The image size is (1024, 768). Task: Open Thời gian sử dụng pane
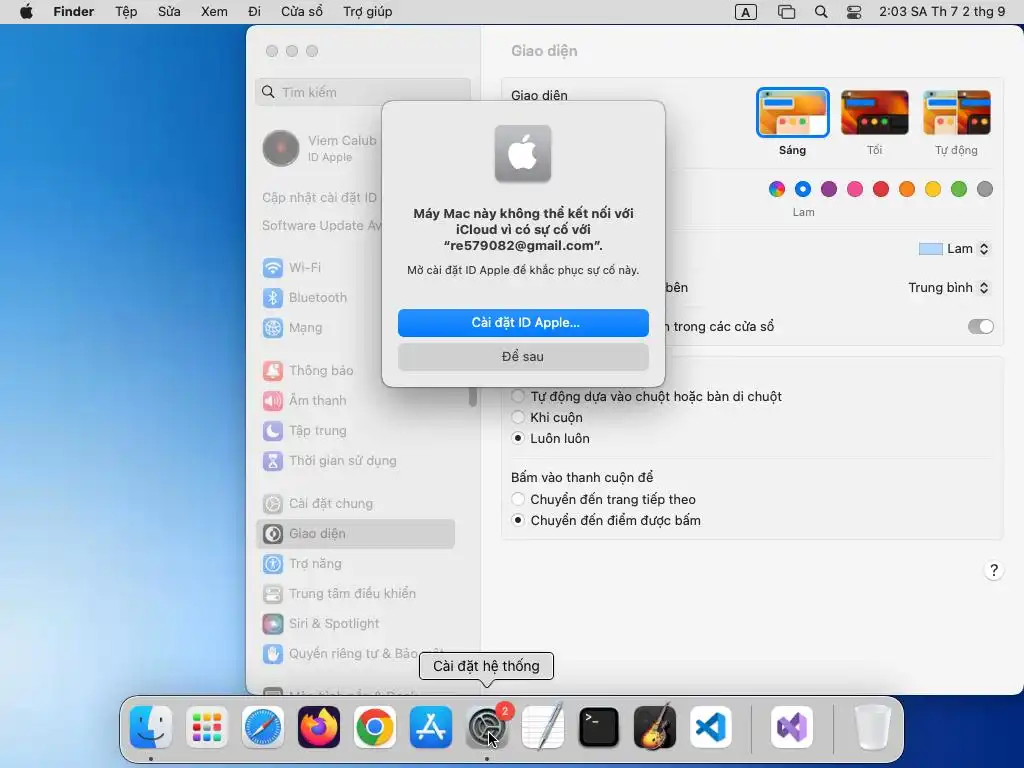(x=329, y=461)
